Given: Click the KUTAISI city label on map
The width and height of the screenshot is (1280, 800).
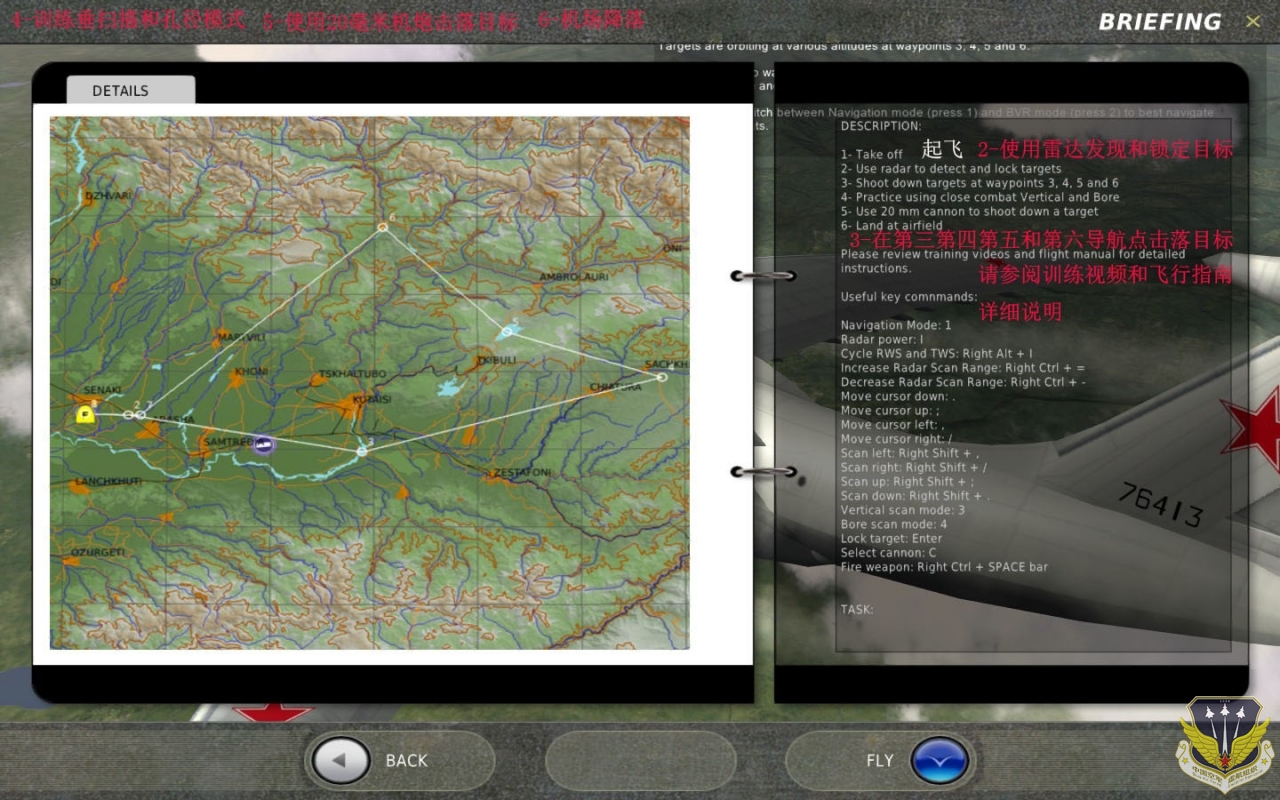Looking at the screenshot, I should [370, 398].
